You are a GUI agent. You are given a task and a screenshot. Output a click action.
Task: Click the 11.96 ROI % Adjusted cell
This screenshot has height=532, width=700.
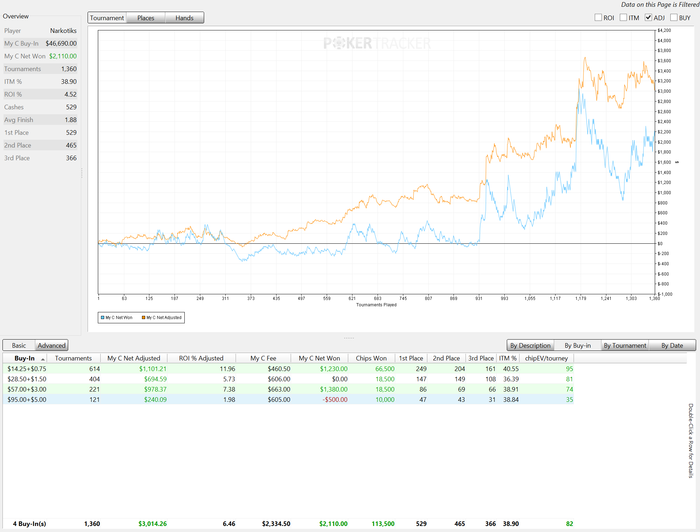pos(227,369)
